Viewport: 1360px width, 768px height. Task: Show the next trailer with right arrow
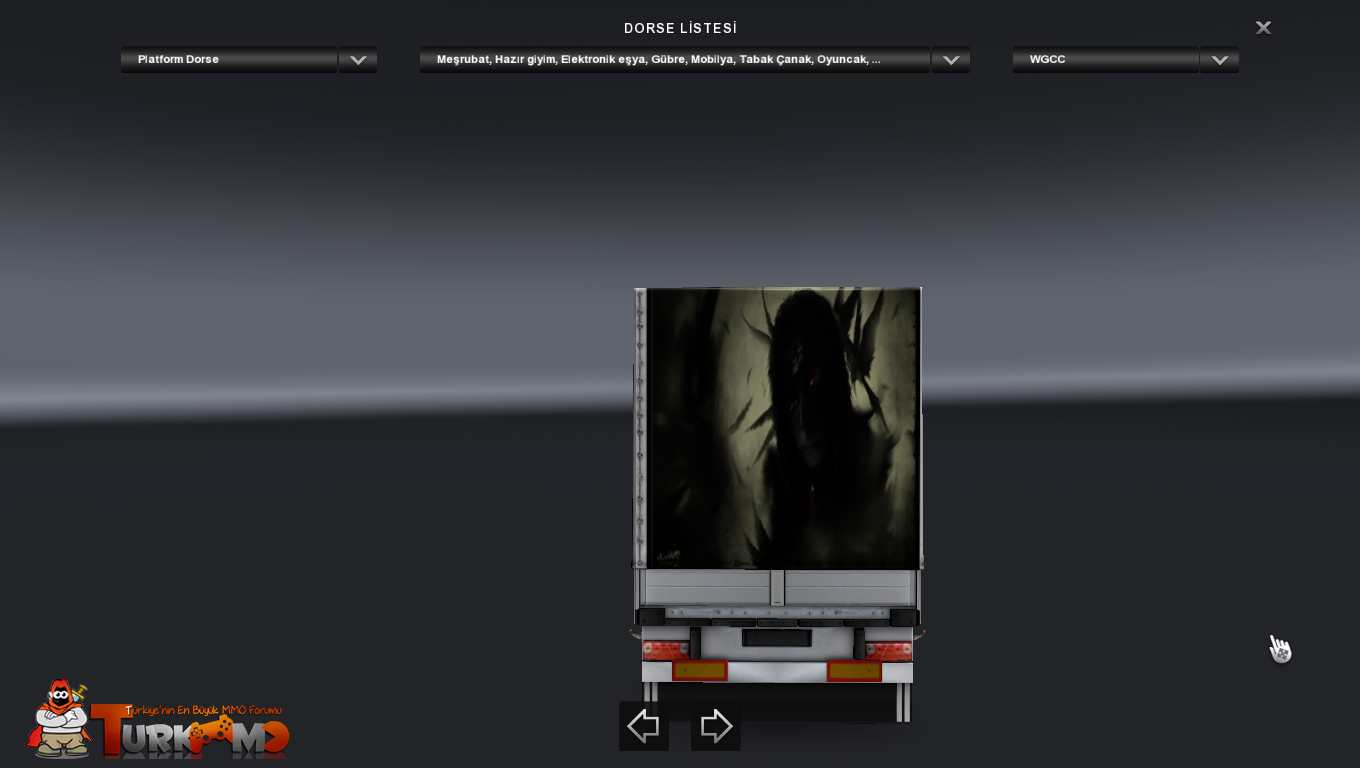pyautogui.click(x=716, y=726)
